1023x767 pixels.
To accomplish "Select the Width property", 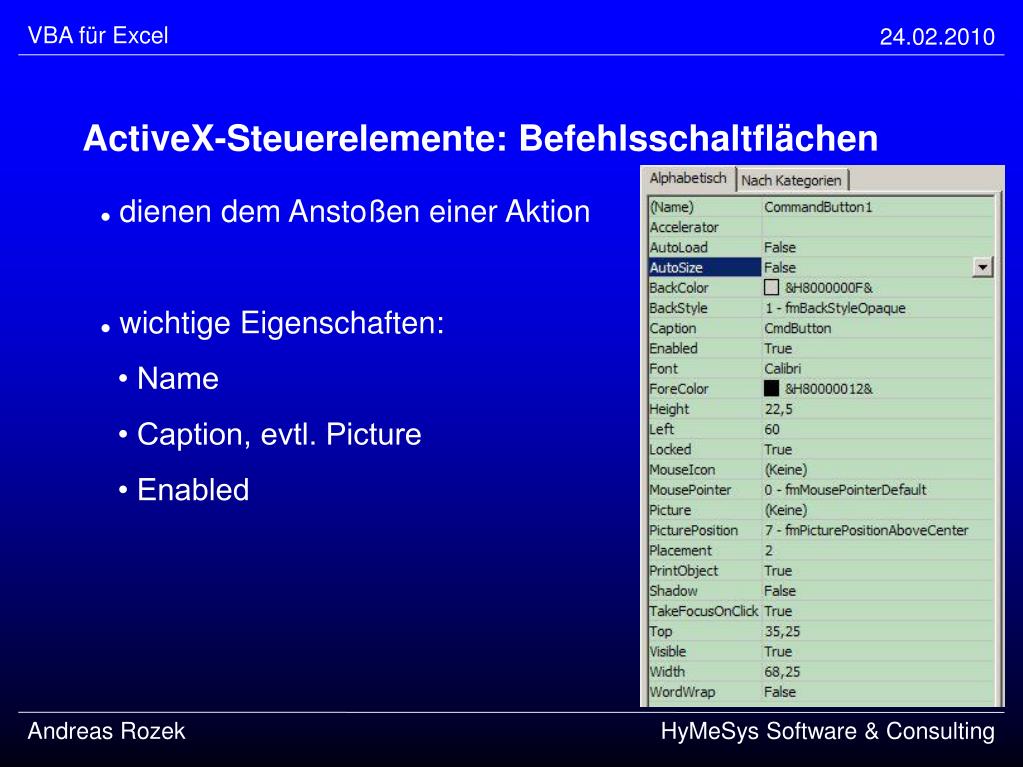I will 667,672.
